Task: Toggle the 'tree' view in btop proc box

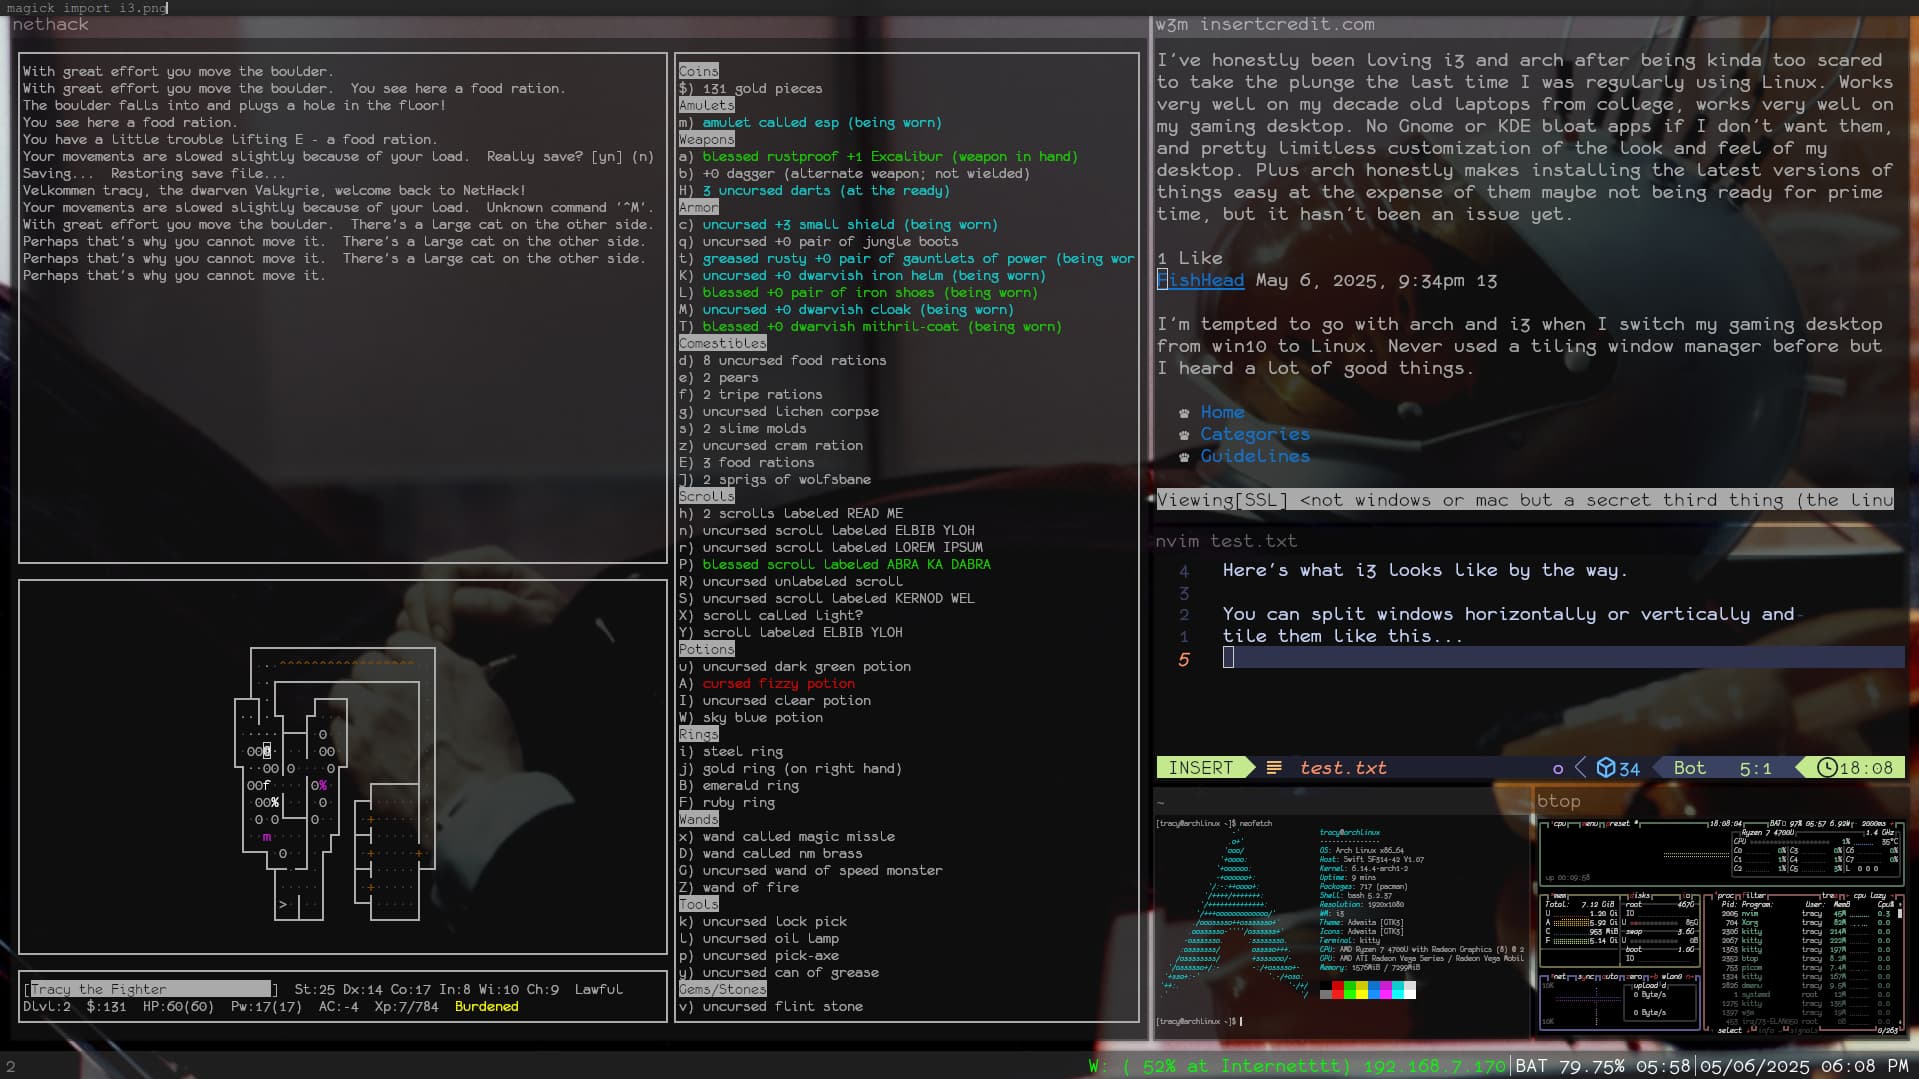Action: [1830, 896]
